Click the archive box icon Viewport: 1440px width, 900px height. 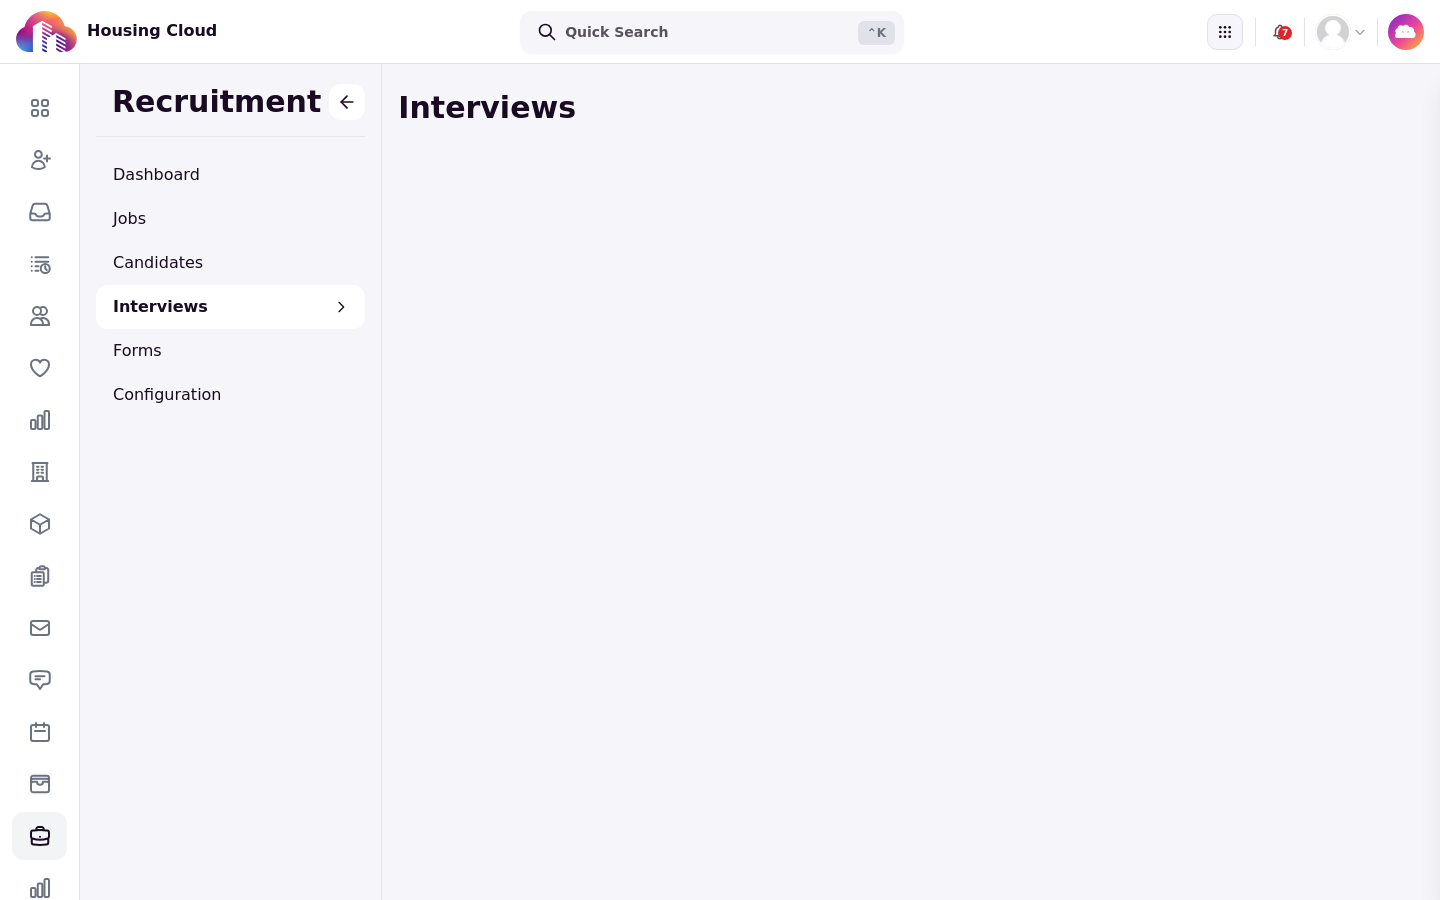coord(40,784)
